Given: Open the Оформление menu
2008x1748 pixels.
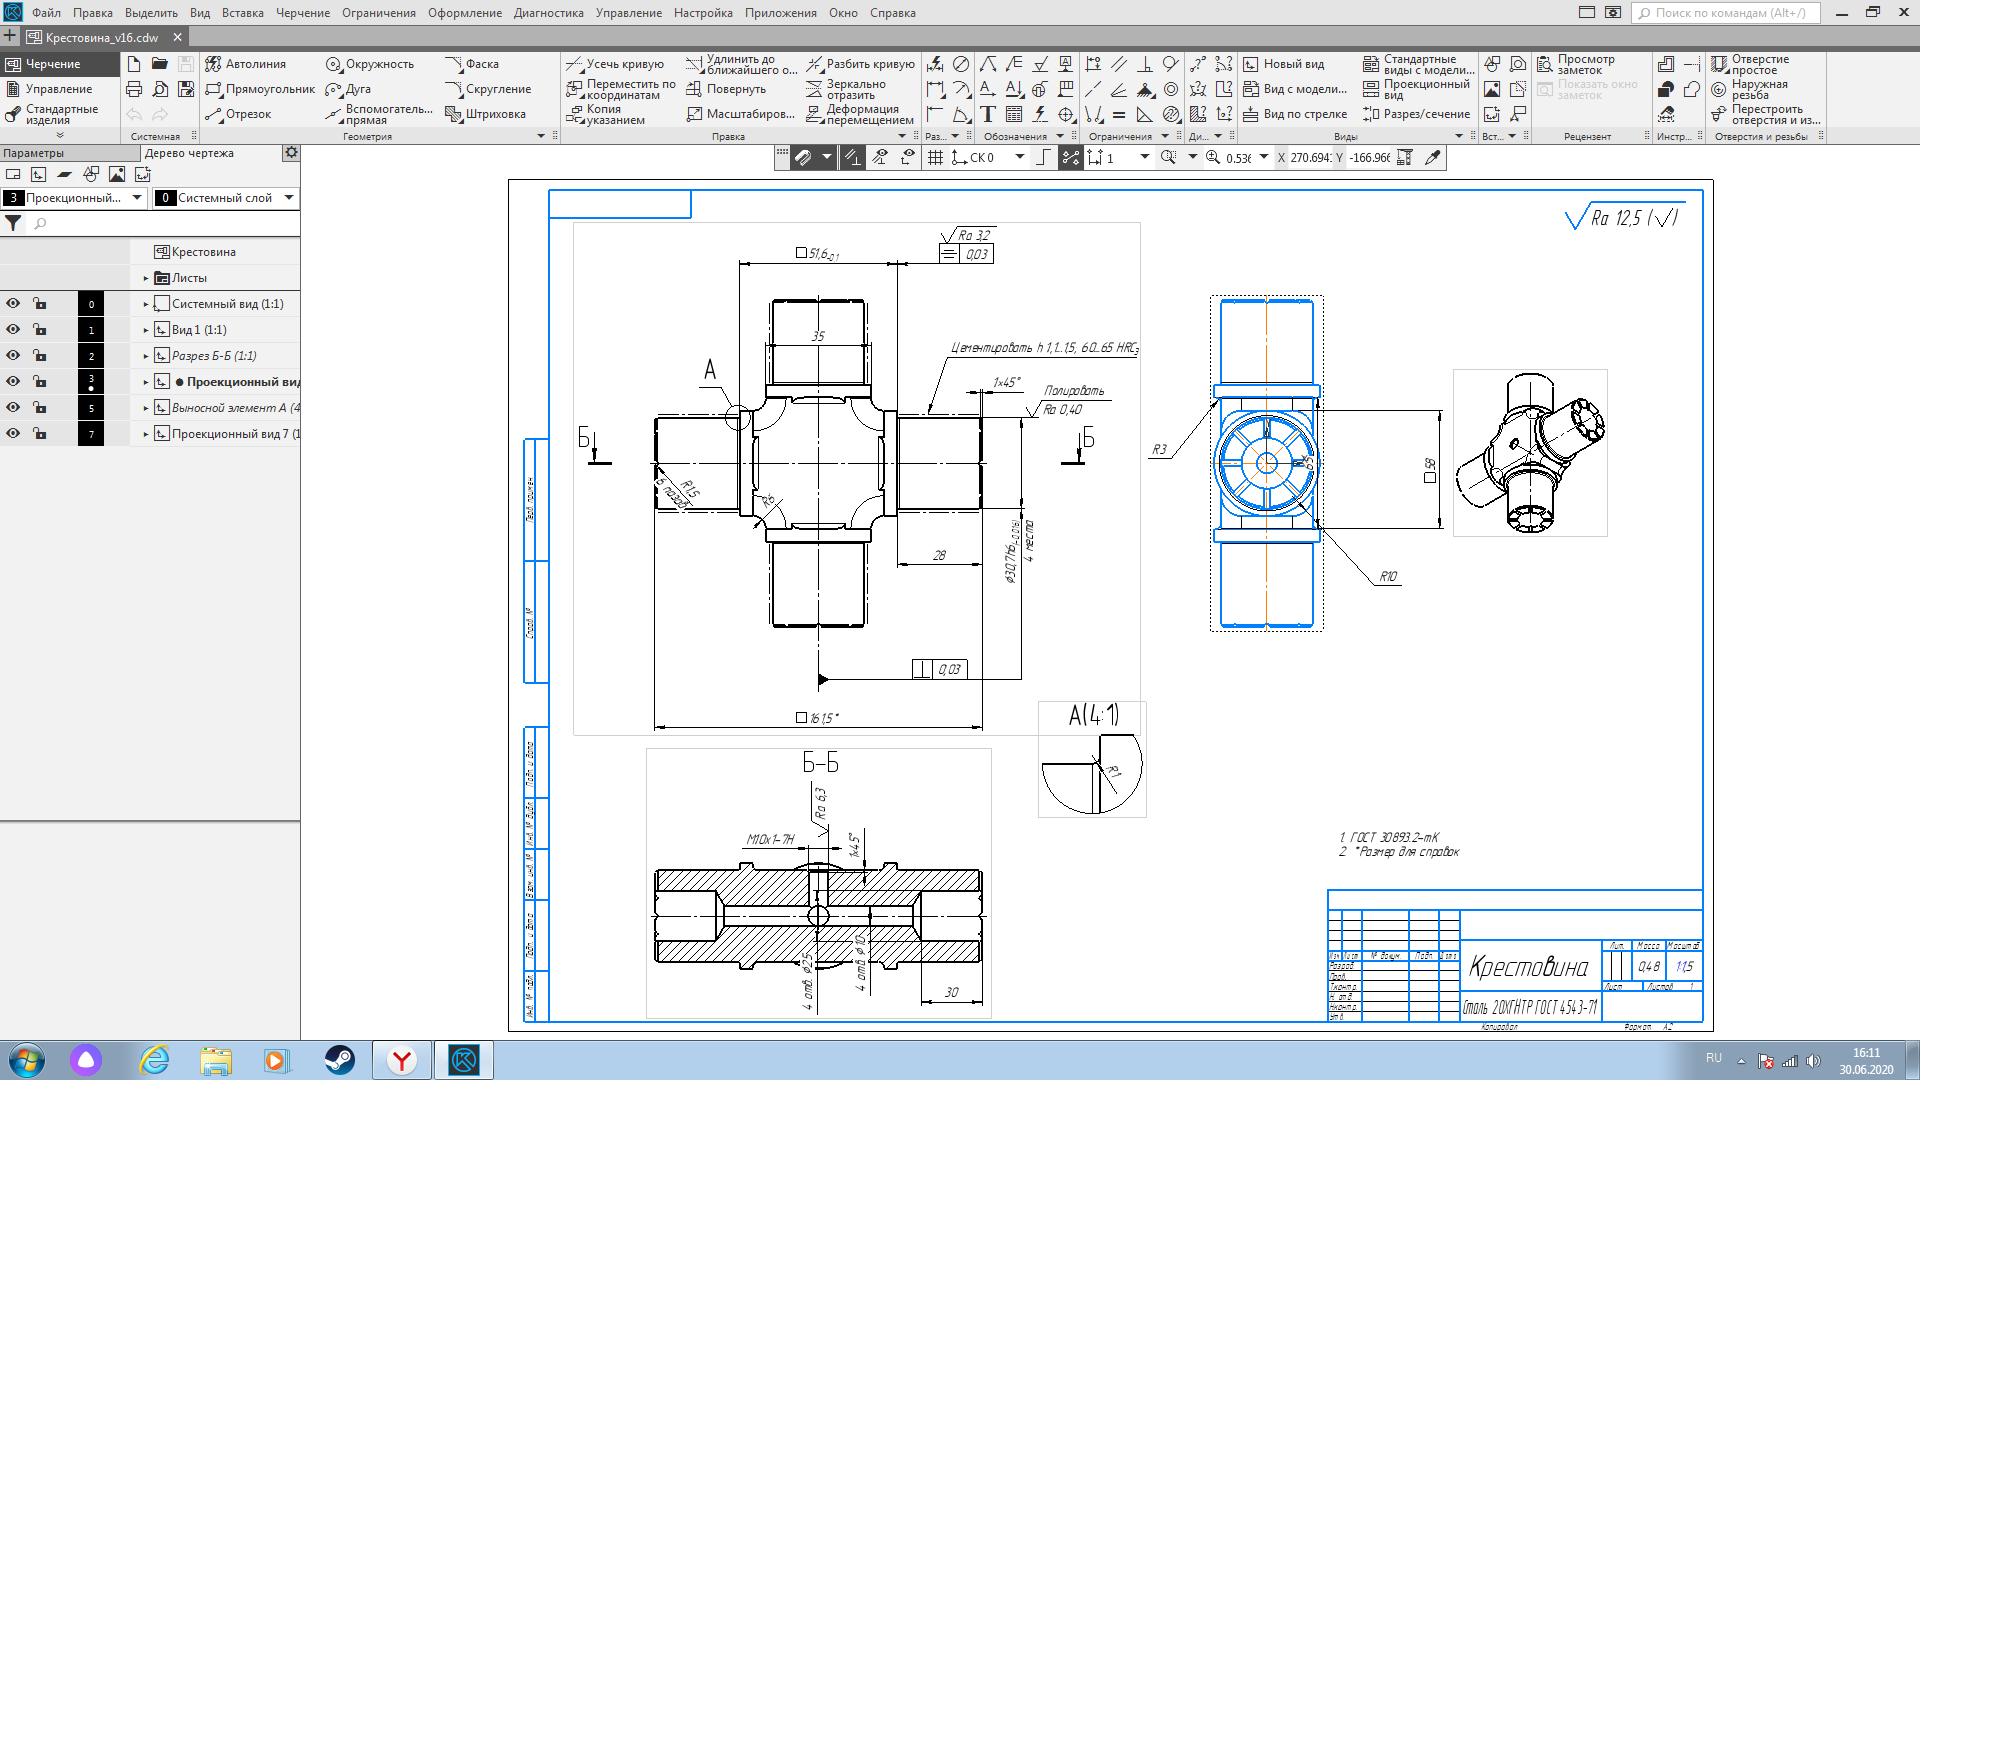Looking at the screenshot, I should (x=464, y=13).
